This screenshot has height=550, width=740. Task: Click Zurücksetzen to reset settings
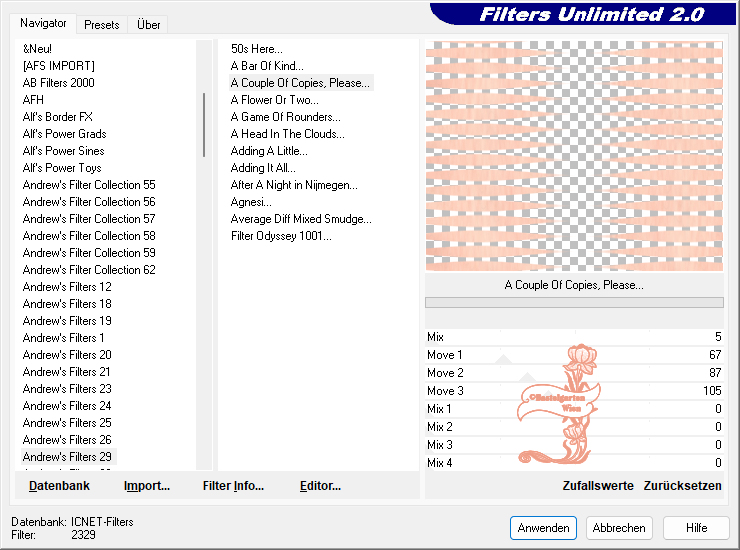coord(682,486)
